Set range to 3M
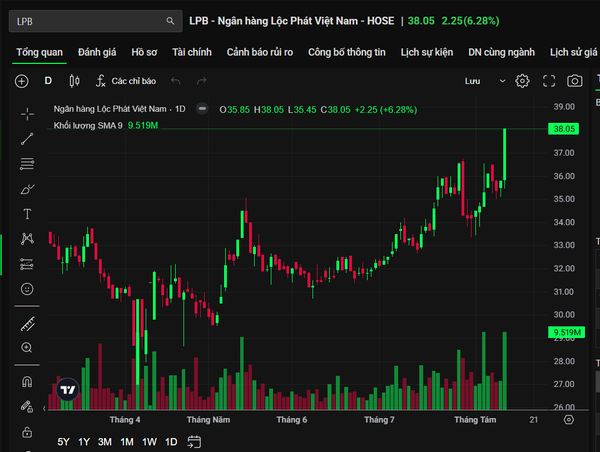 pyautogui.click(x=105, y=442)
